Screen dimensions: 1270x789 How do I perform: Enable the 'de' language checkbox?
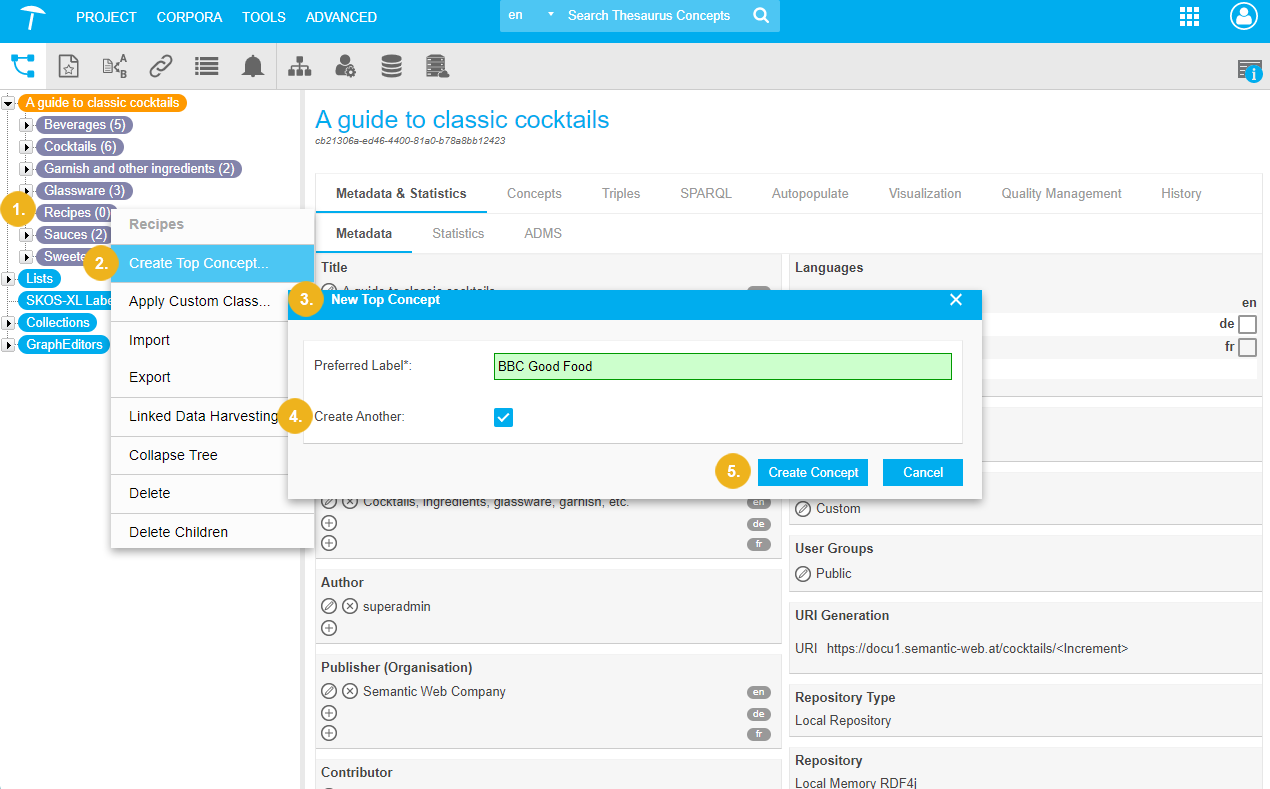pyautogui.click(x=1247, y=324)
